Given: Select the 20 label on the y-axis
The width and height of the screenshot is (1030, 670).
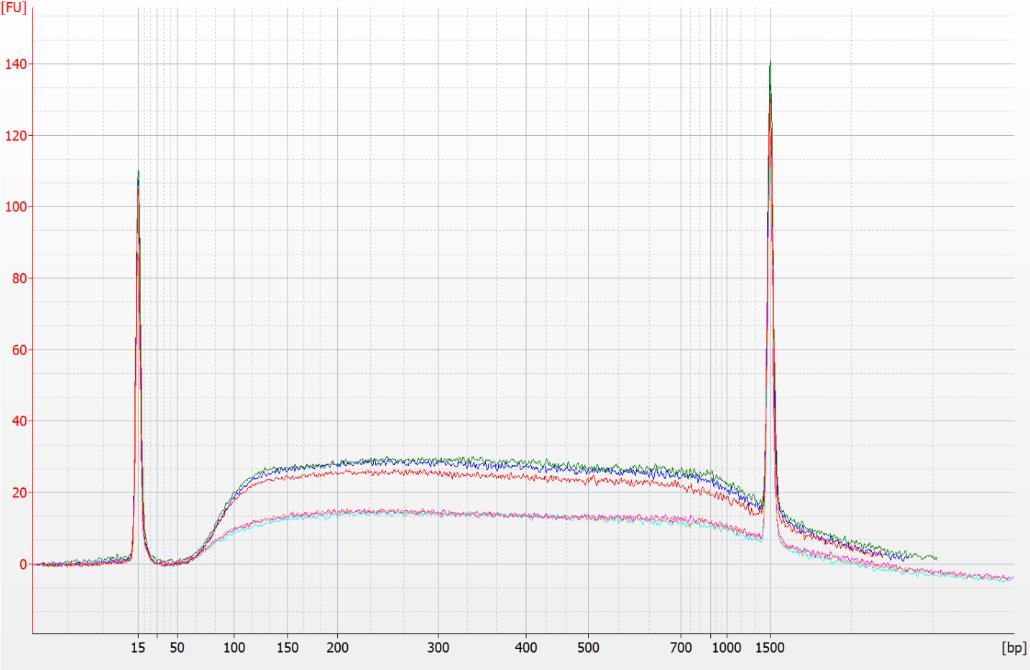Looking at the screenshot, I should pos(19,493).
